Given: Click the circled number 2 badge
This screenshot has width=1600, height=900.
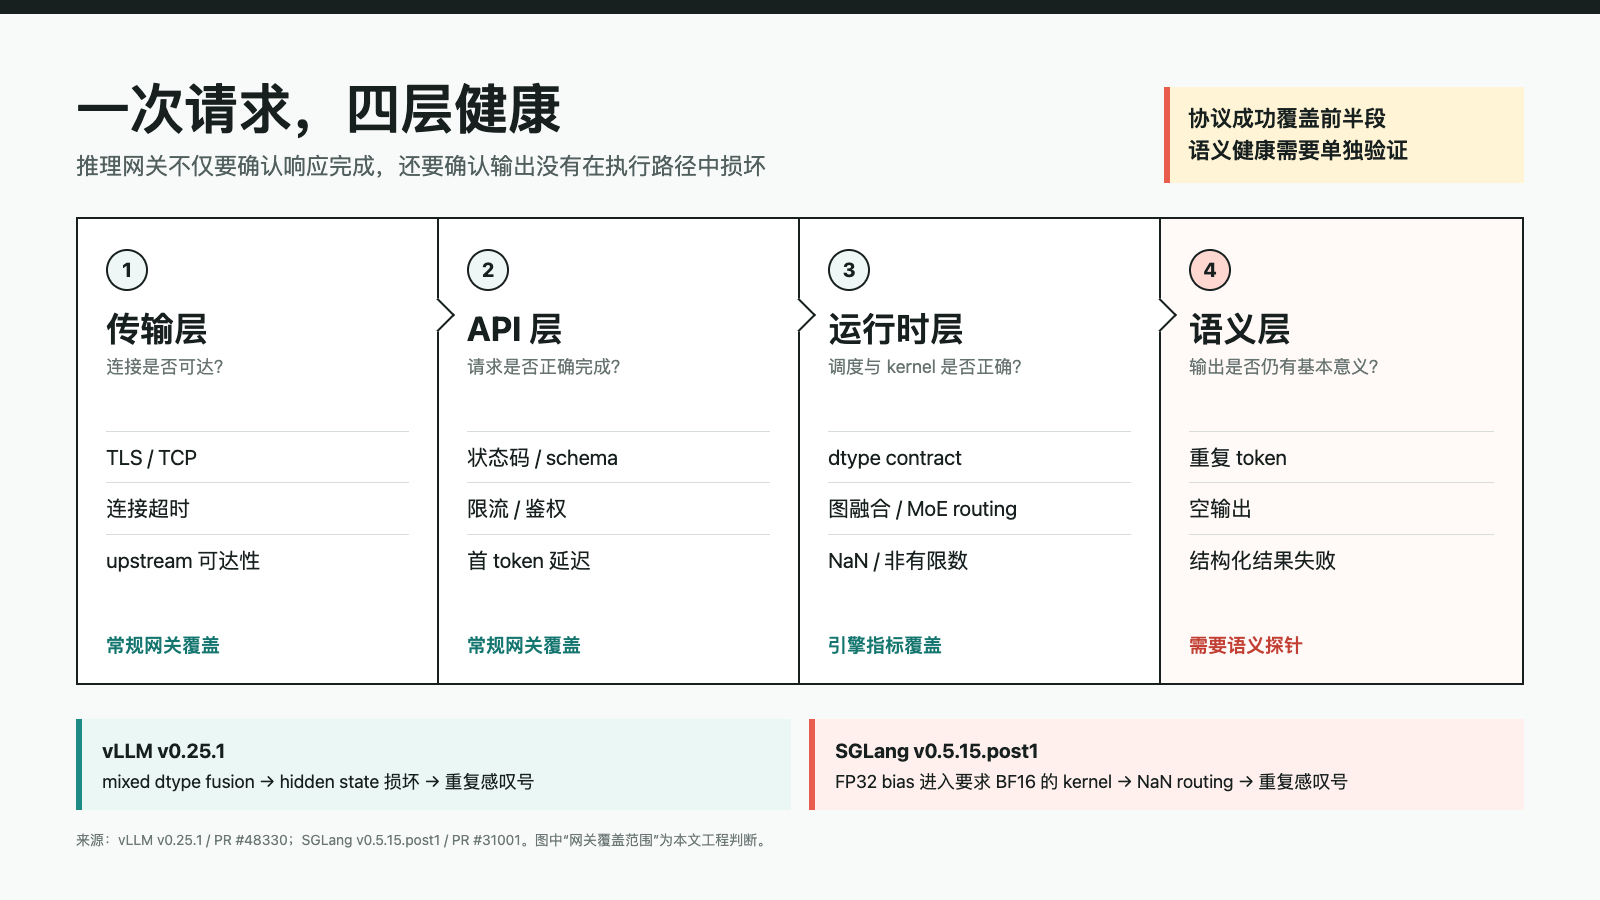Looking at the screenshot, I should pyautogui.click(x=488, y=270).
